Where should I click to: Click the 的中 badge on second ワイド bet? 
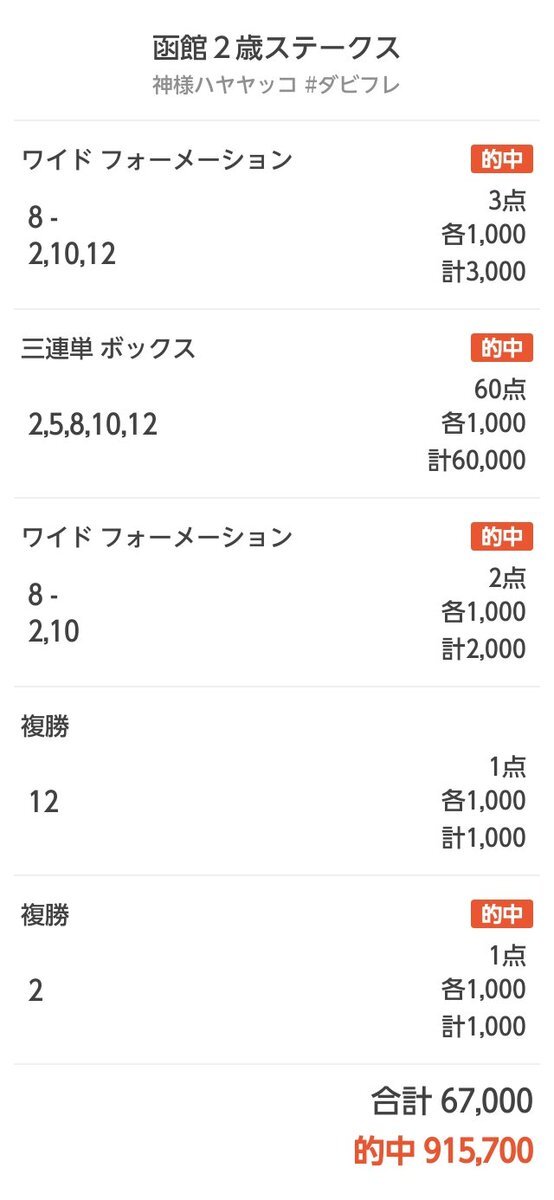(x=502, y=537)
